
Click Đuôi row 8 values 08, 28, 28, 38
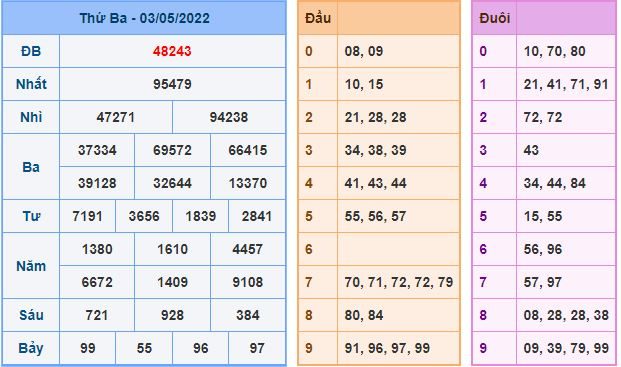pyautogui.click(x=566, y=315)
